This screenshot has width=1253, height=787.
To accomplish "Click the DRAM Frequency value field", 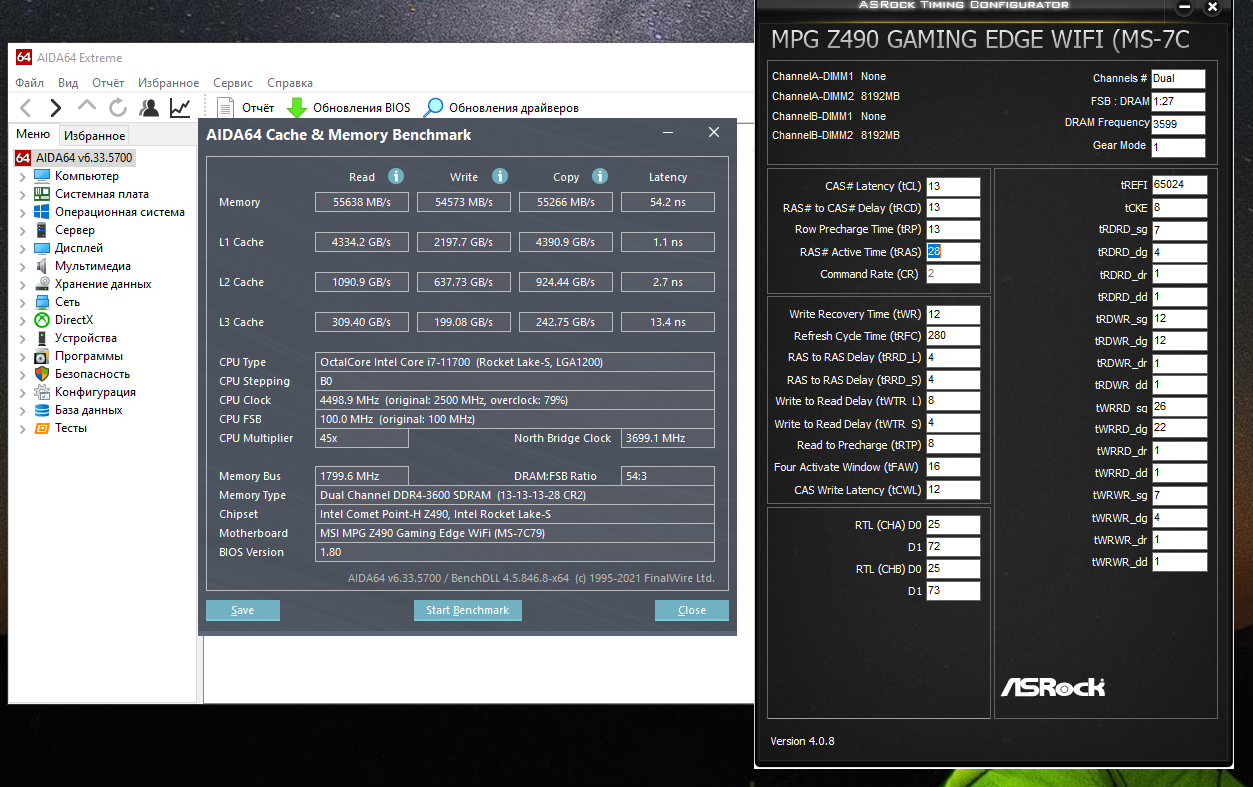I will (x=1178, y=125).
